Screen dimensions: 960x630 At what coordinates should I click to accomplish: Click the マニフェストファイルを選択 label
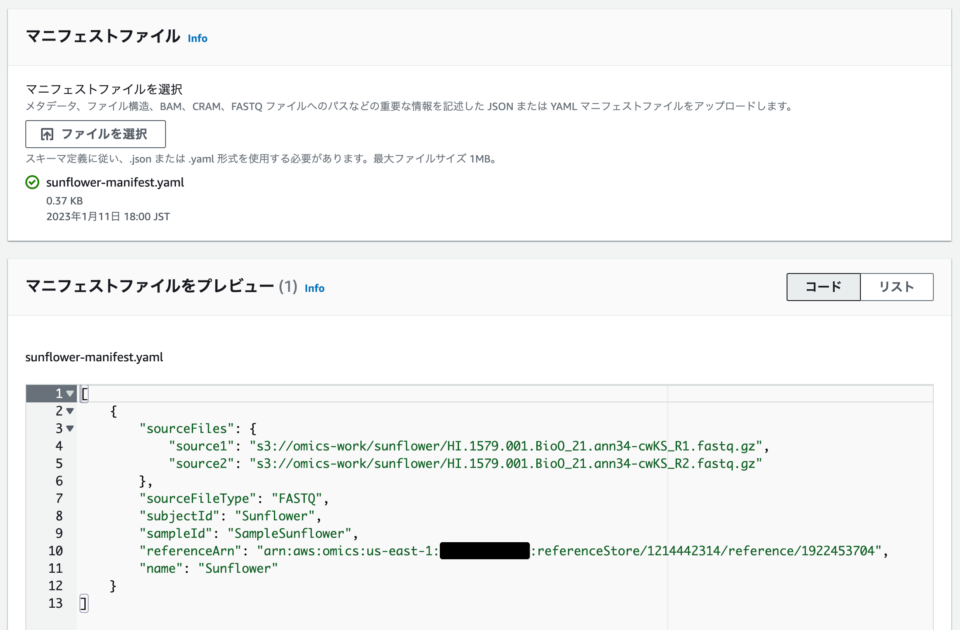click(104, 89)
